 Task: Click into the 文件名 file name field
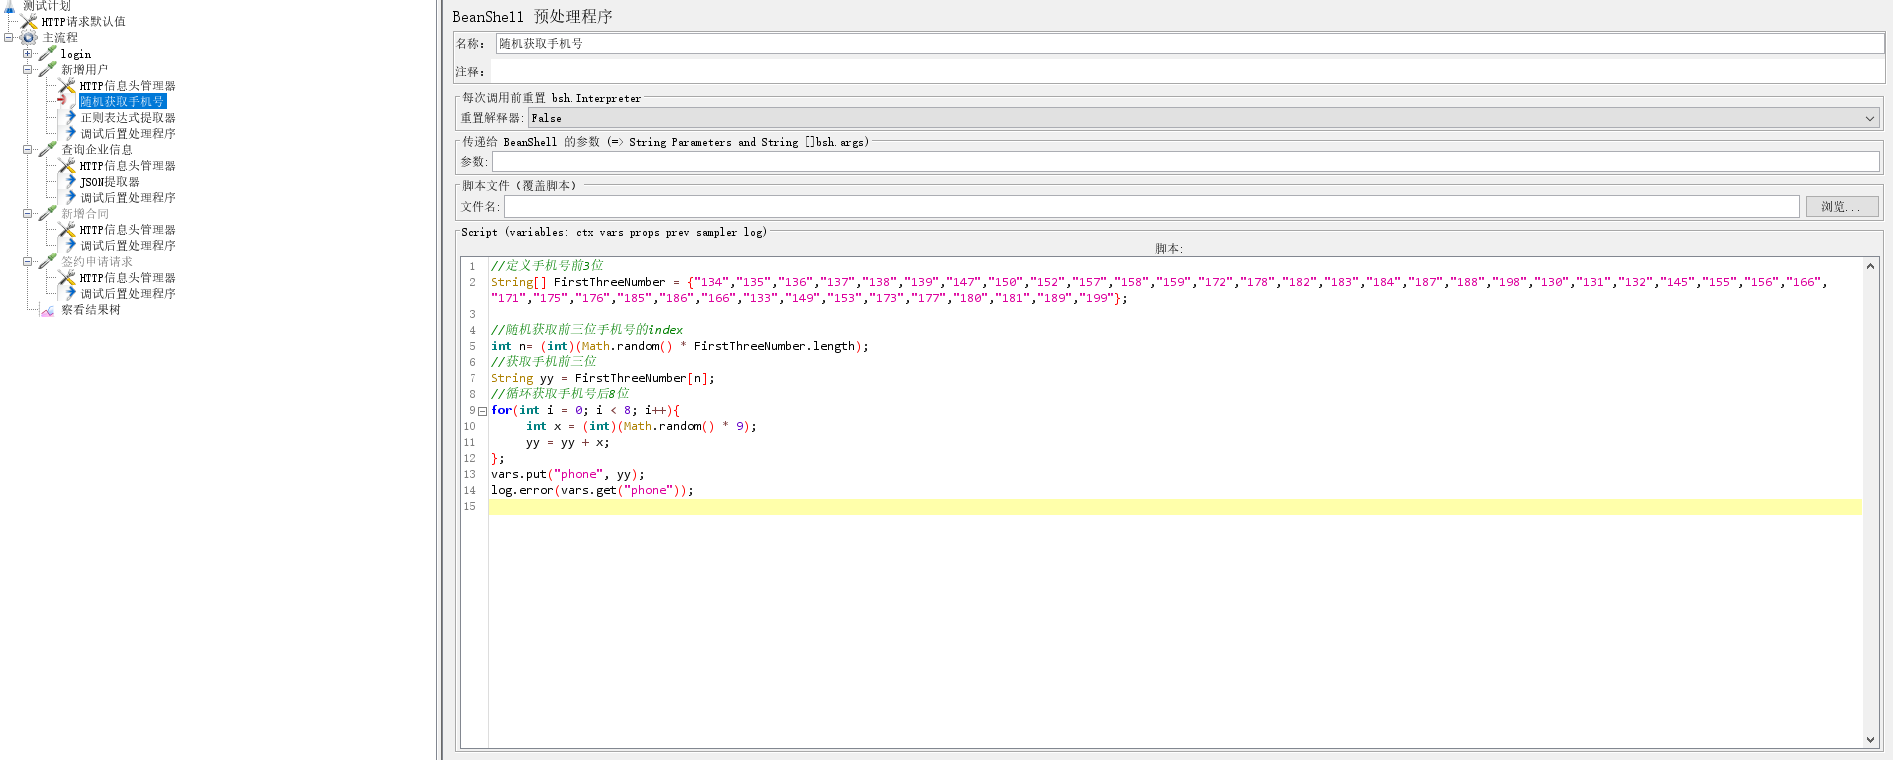click(1152, 206)
